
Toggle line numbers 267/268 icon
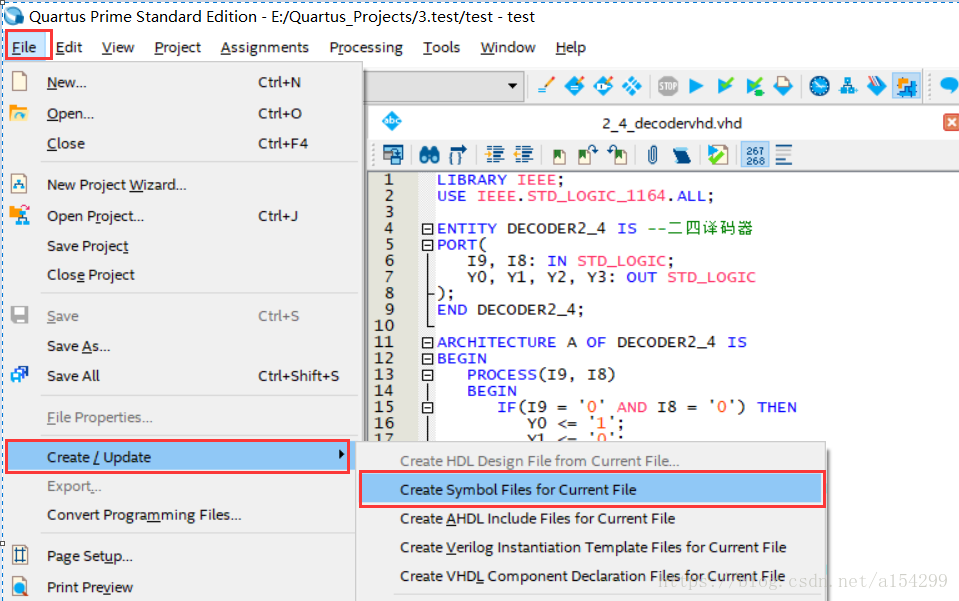click(x=755, y=155)
